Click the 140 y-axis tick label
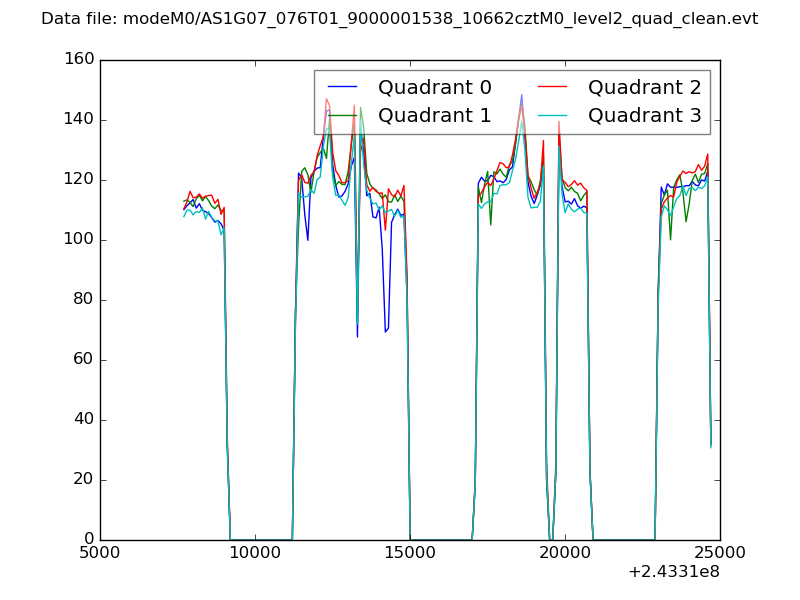800x600 pixels. 80,120
